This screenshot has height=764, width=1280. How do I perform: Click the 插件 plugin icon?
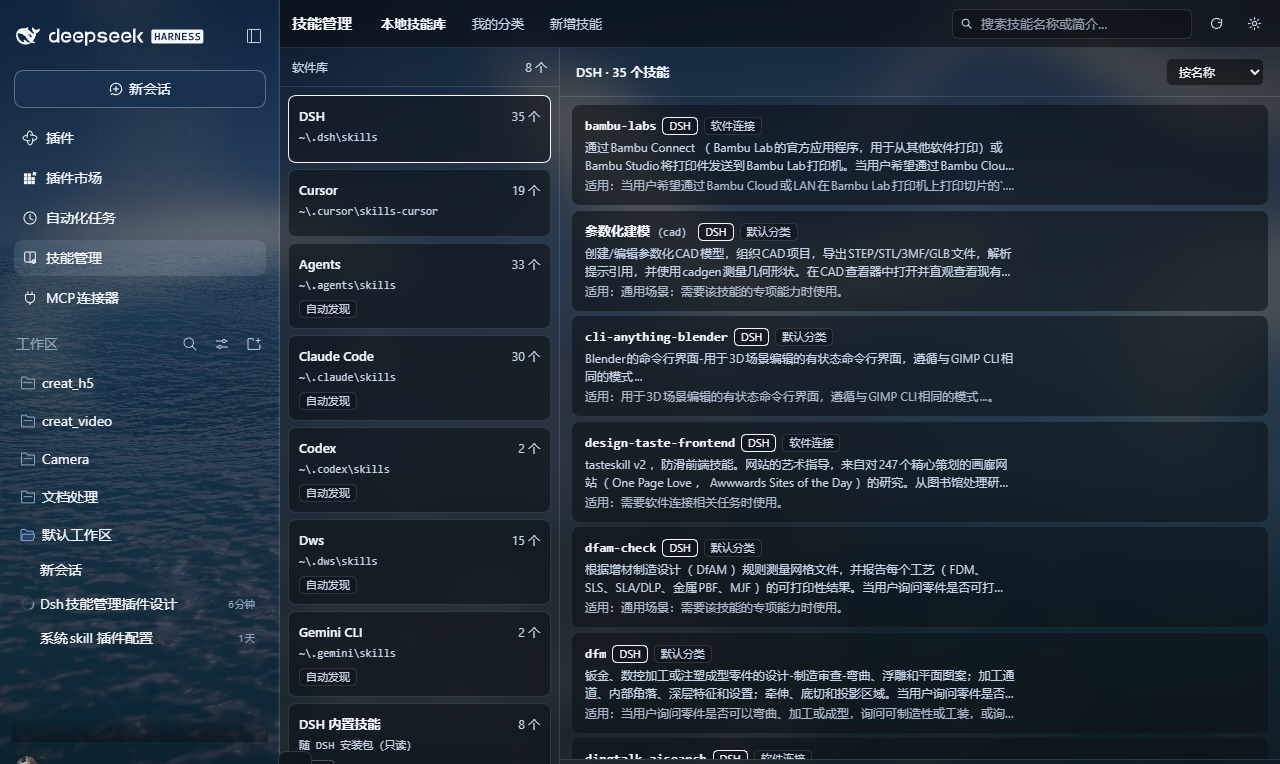tap(29, 138)
